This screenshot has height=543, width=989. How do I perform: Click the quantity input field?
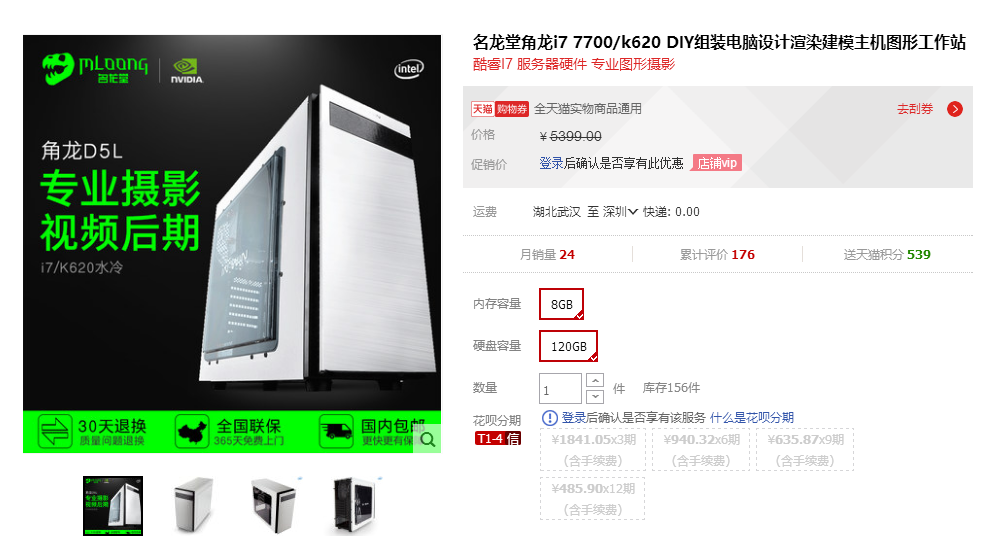[x=560, y=388]
